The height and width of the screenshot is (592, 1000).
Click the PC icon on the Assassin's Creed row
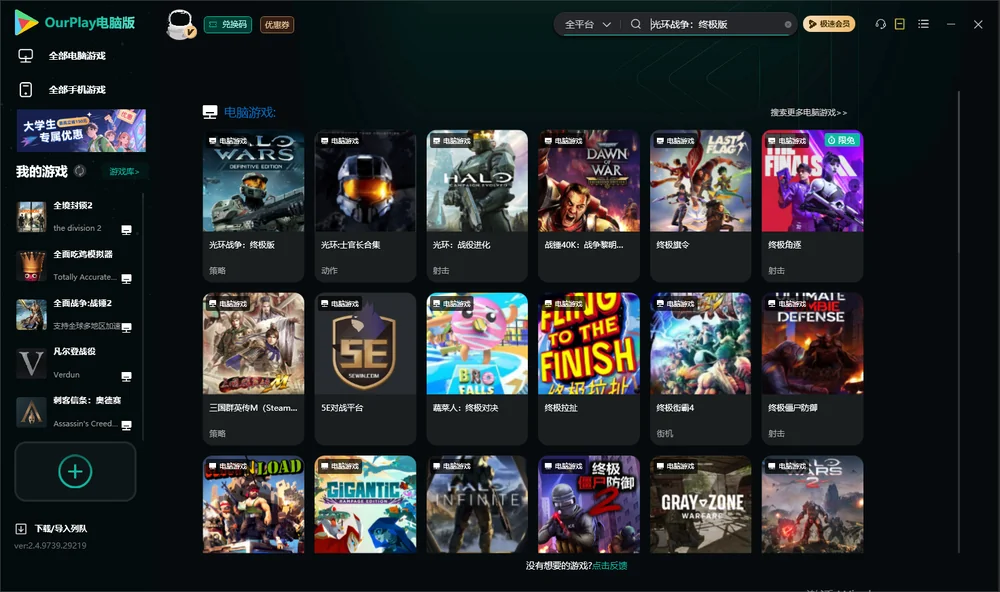126,425
